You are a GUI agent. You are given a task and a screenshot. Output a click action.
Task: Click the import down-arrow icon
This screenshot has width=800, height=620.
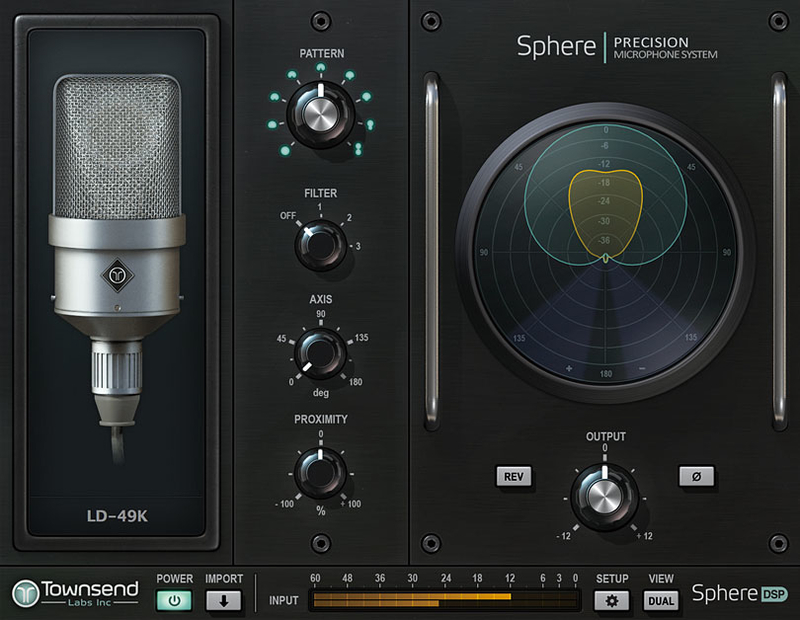pyautogui.click(x=223, y=601)
